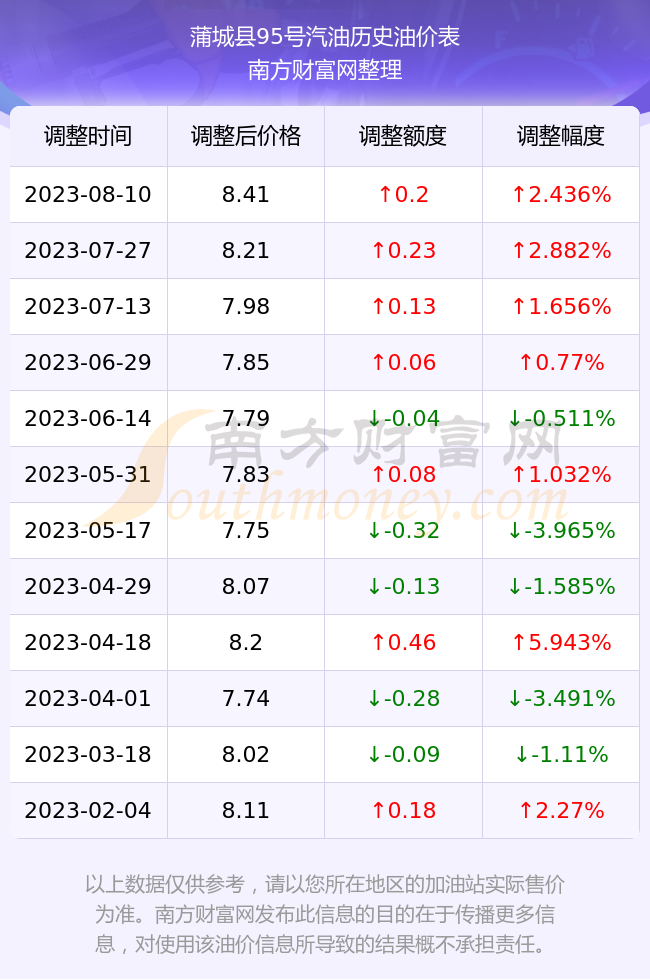Select the price 8.41 cell
The width and height of the screenshot is (650, 980).
point(246,194)
